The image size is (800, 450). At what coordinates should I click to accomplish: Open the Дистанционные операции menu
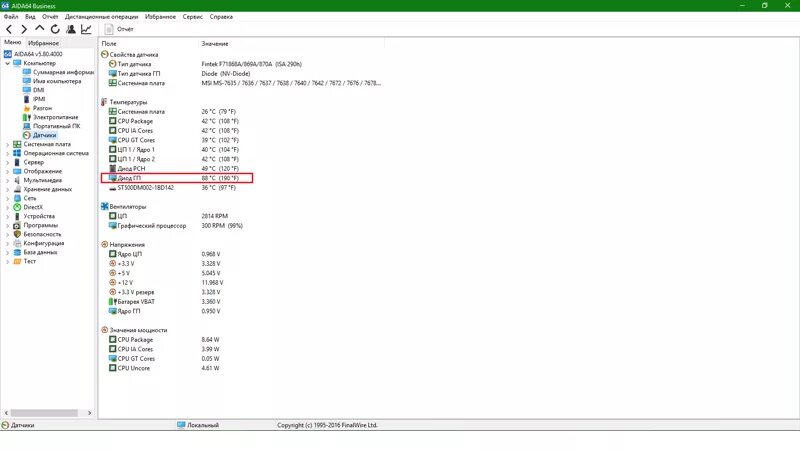102,17
